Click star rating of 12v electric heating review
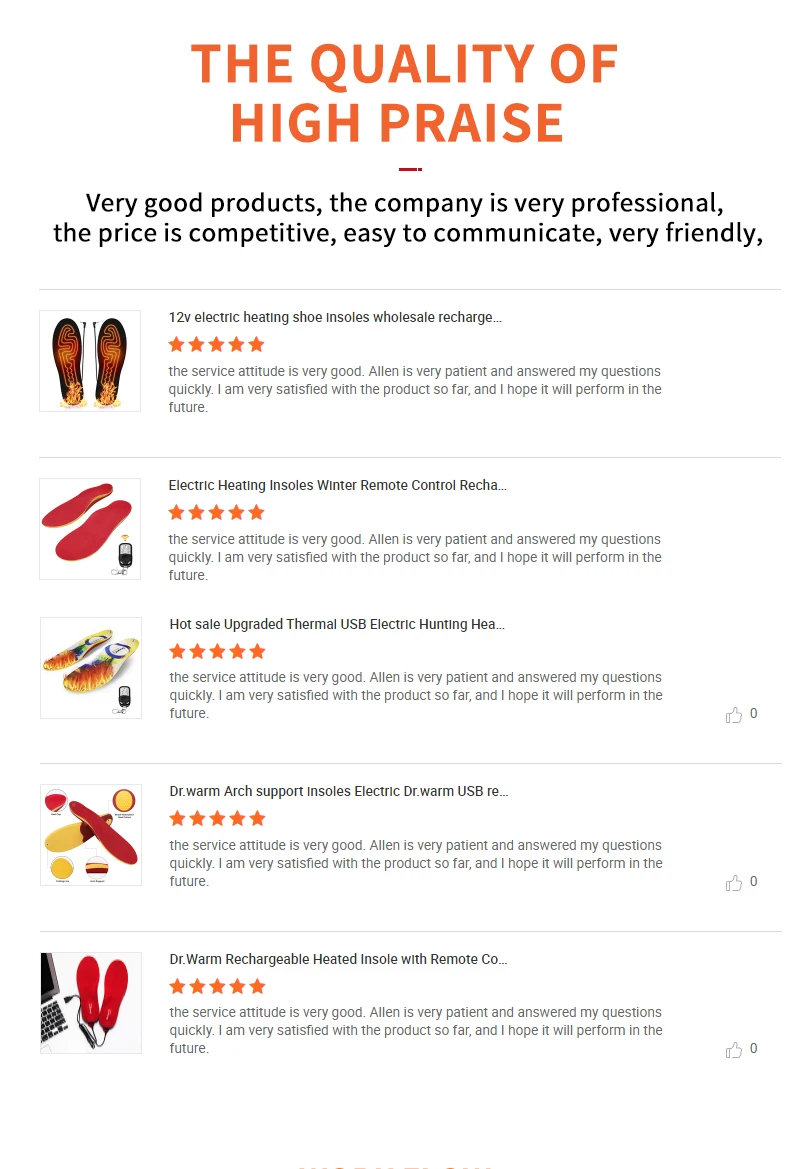This screenshot has height=1169, width=790. [x=216, y=345]
